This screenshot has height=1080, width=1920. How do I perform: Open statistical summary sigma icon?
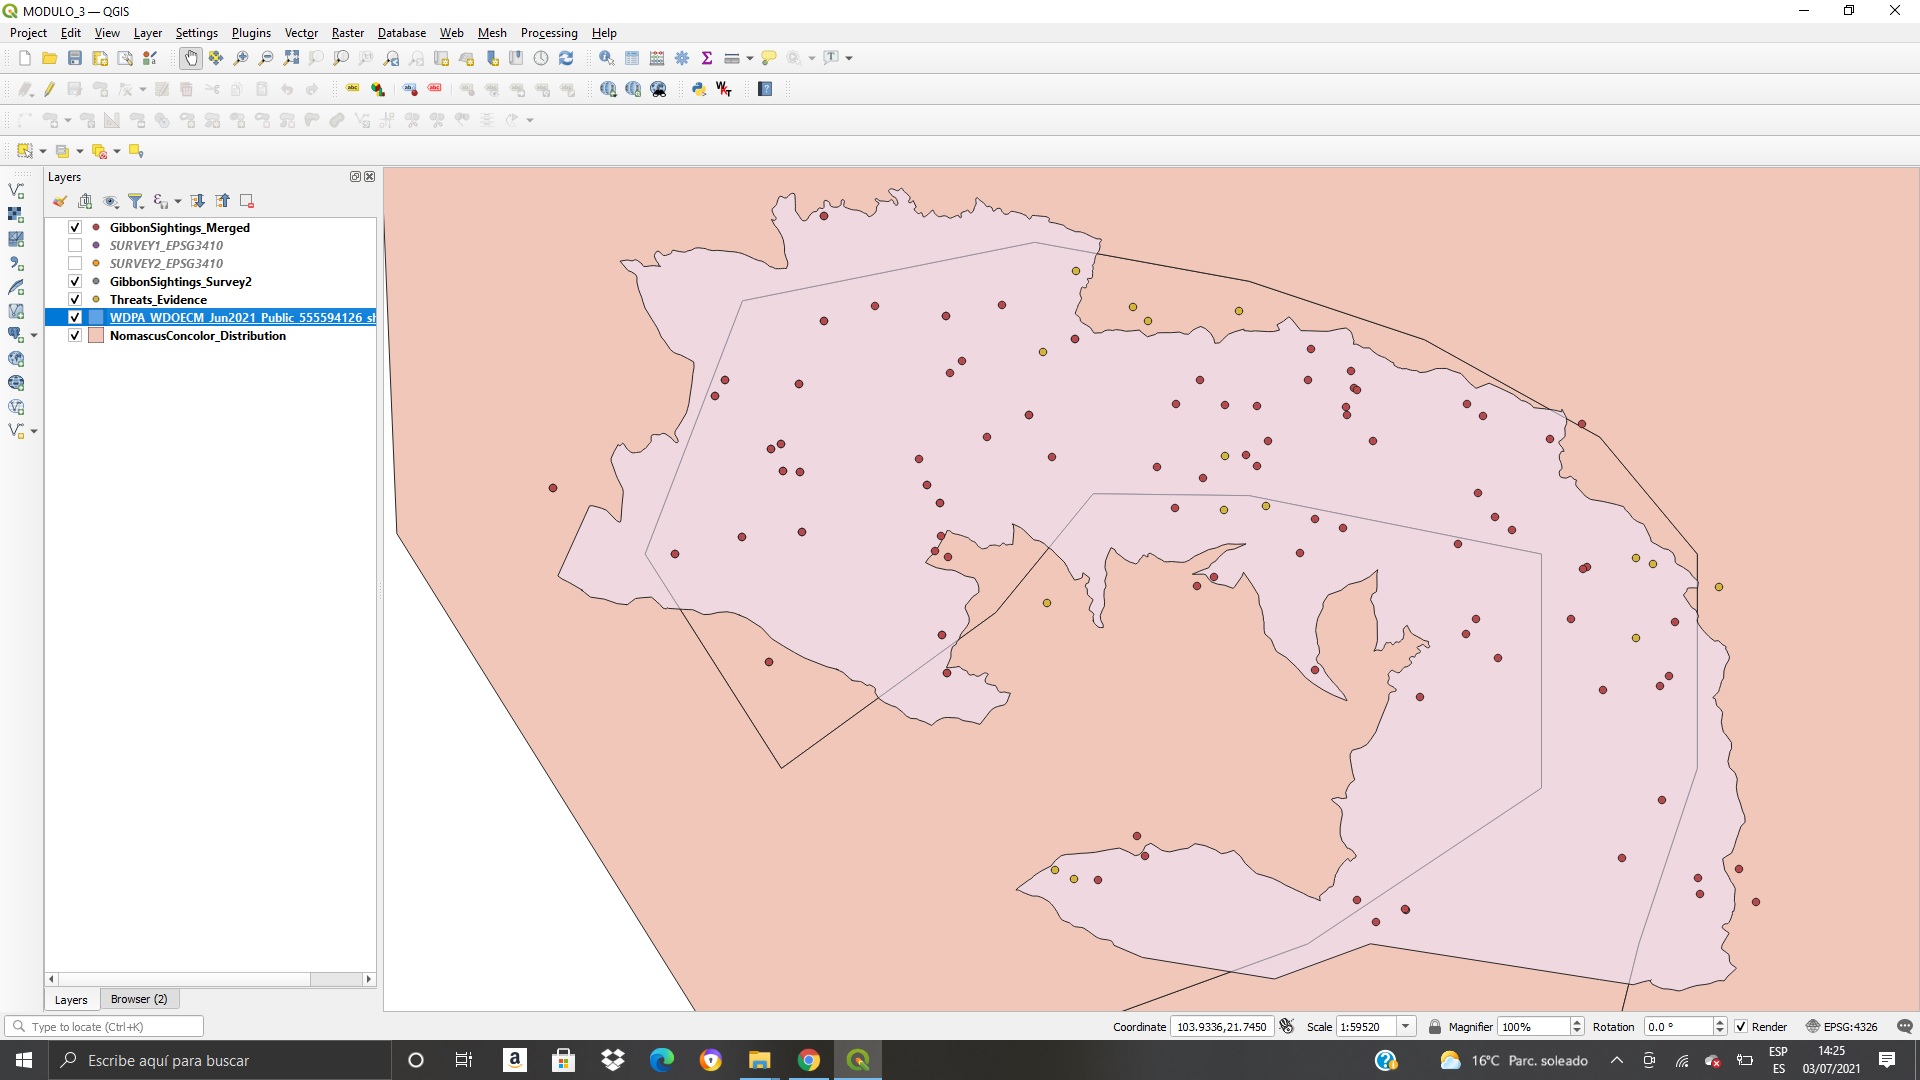click(707, 58)
